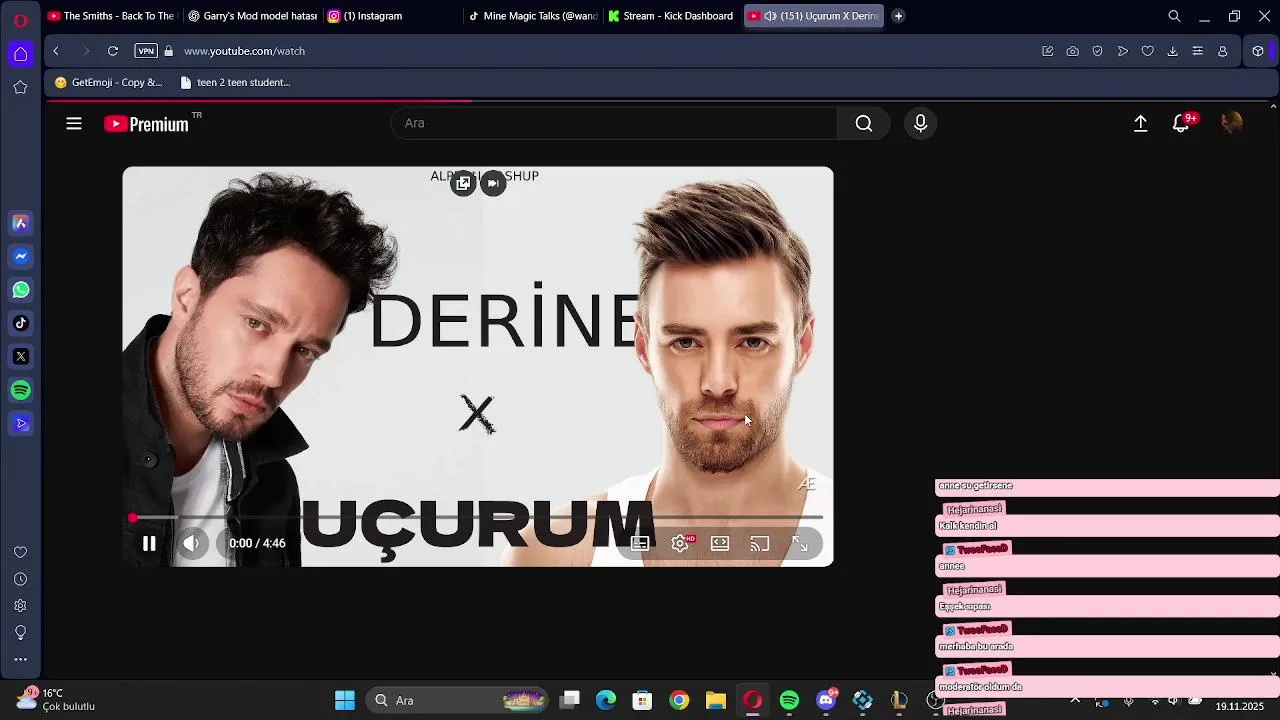
Task: Open YouTube hamburger guide menu
Action: click(x=74, y=123)
